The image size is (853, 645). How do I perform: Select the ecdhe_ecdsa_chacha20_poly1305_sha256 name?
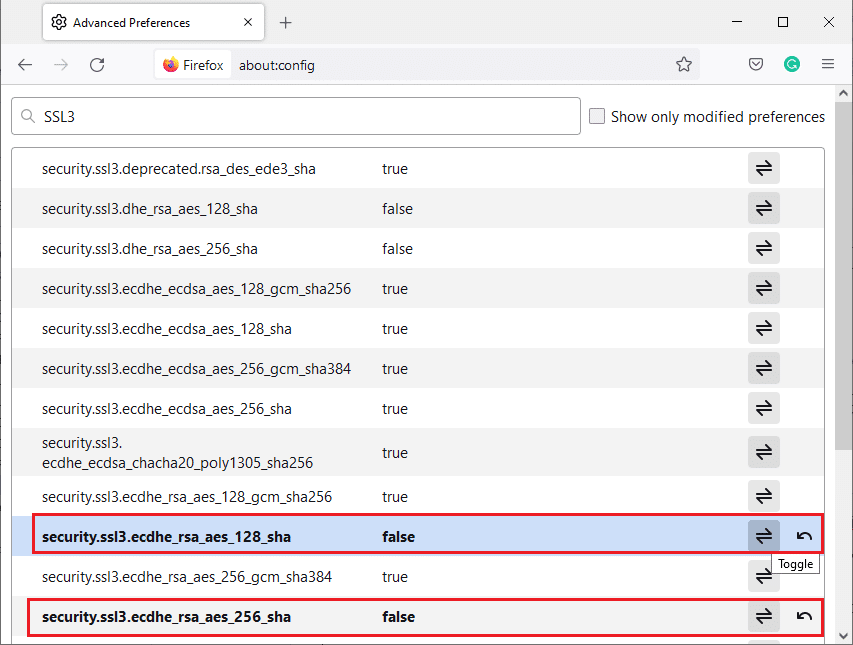[x=177, y=452]
